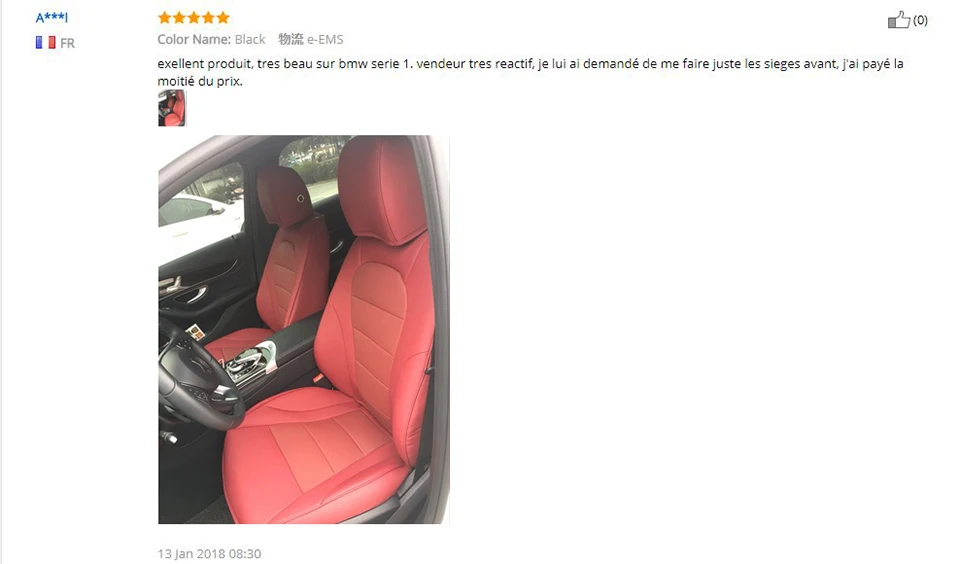Click the 'Black' color value
This screenshot has width=960, height=564.
(250, 39)
